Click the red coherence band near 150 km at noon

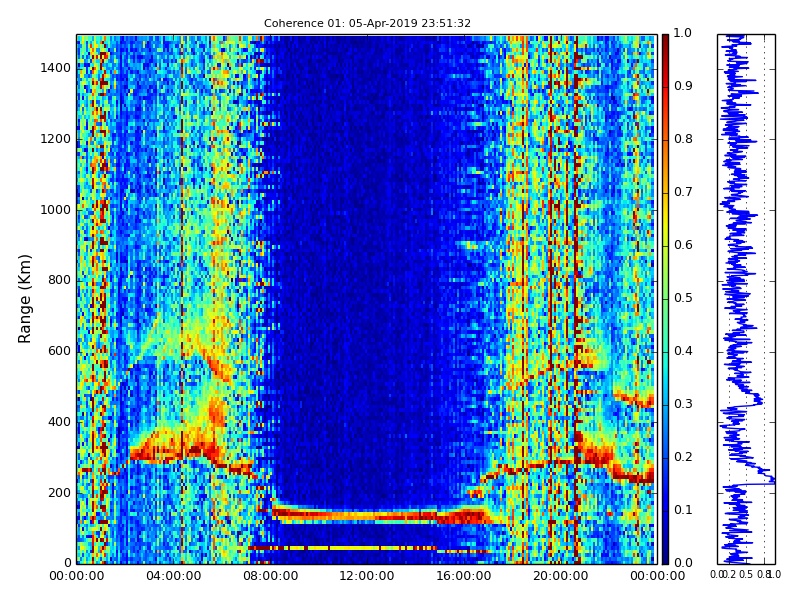pos(367,515)
